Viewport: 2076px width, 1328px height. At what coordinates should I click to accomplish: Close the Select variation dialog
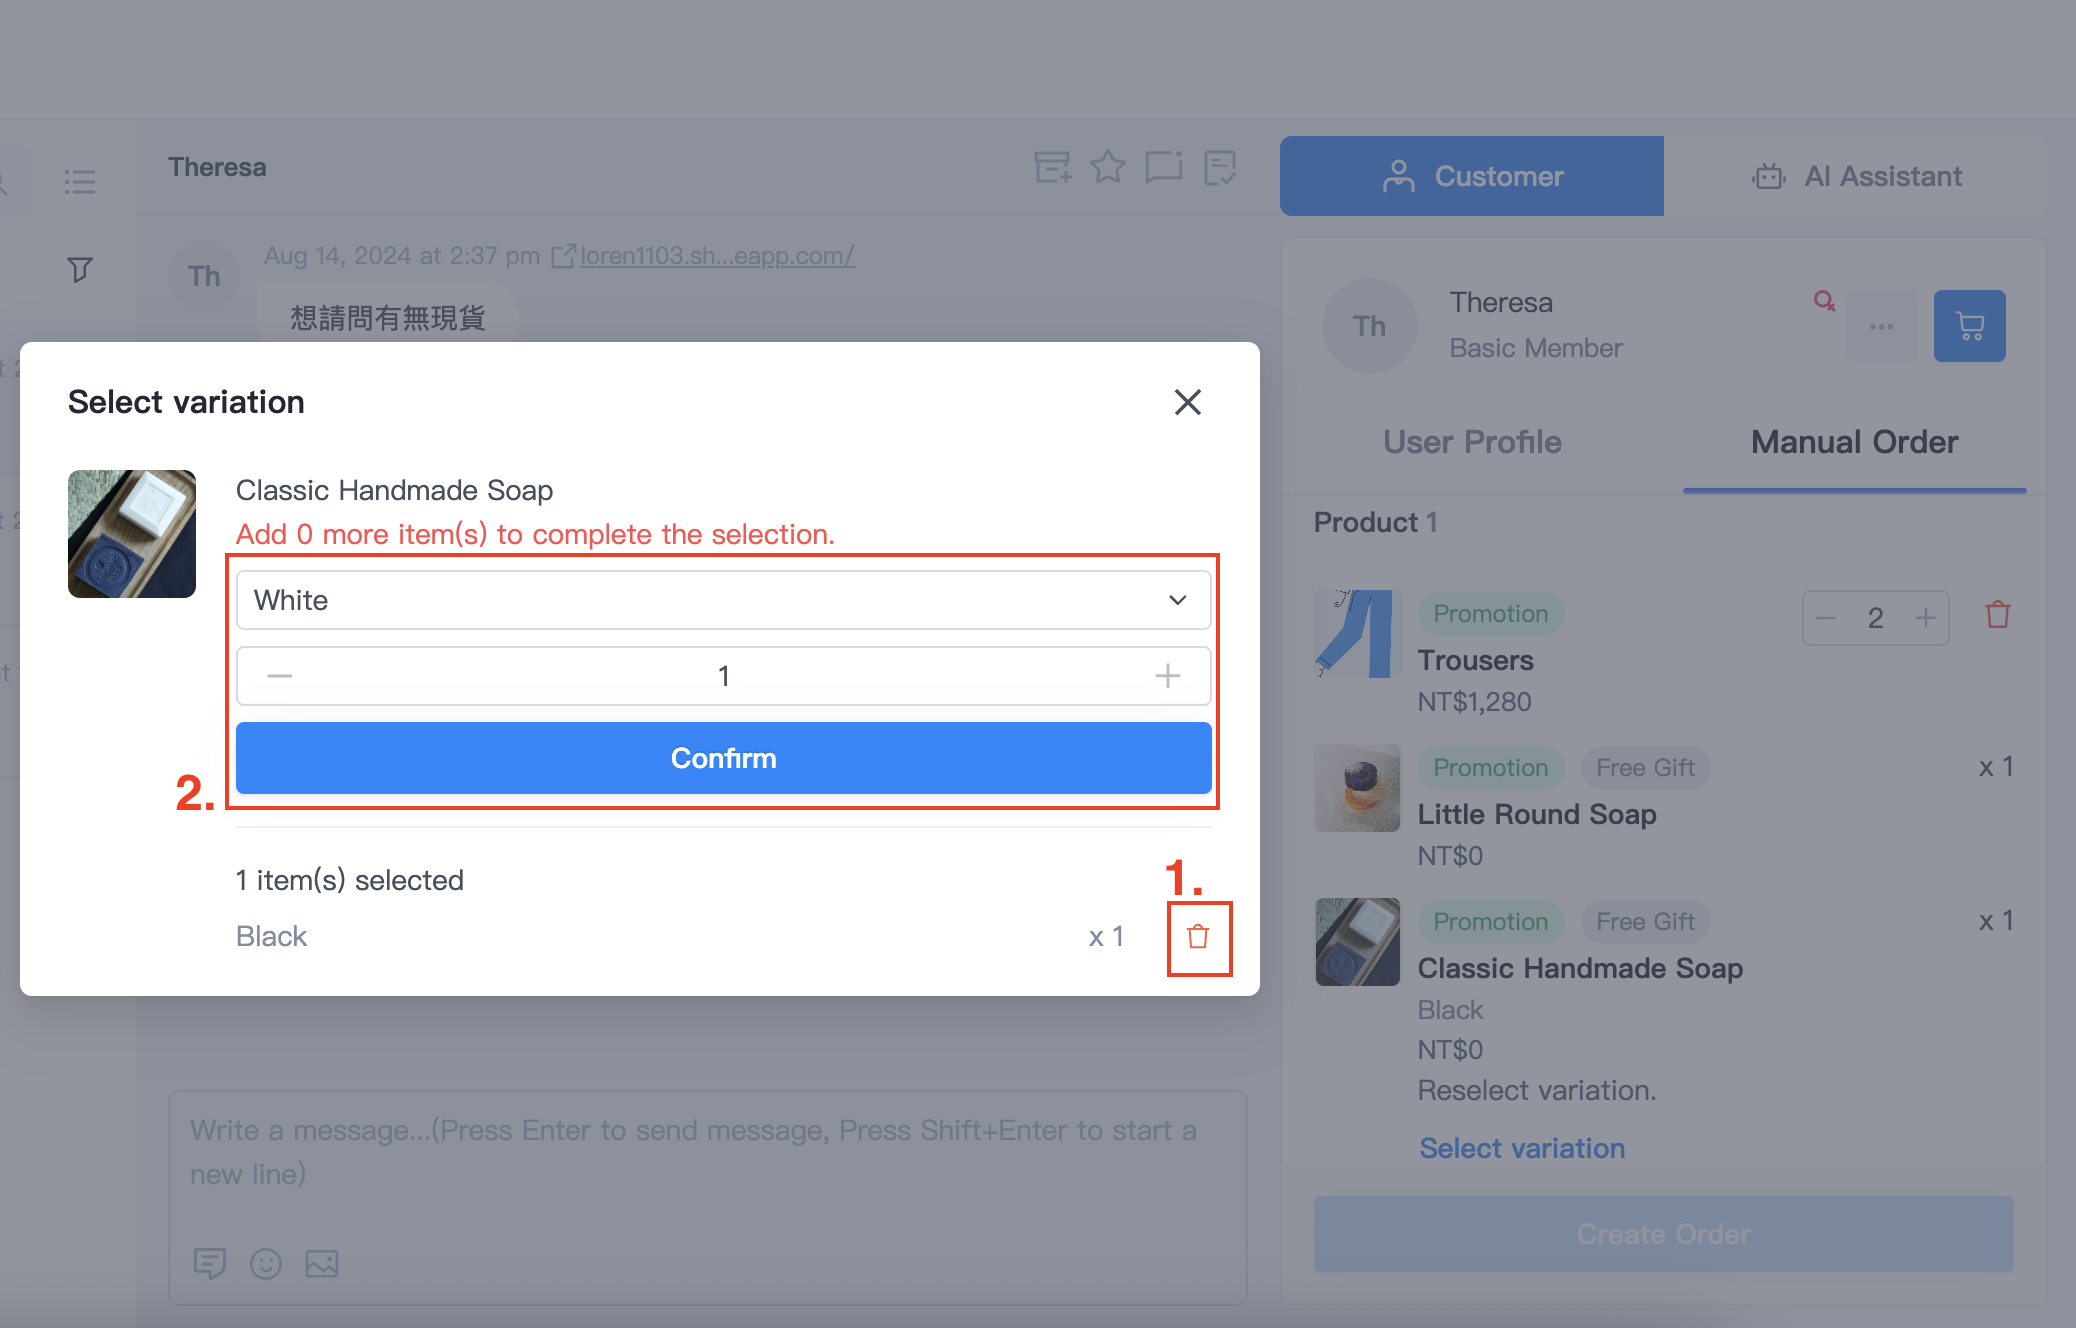(x=1187, y=402)
